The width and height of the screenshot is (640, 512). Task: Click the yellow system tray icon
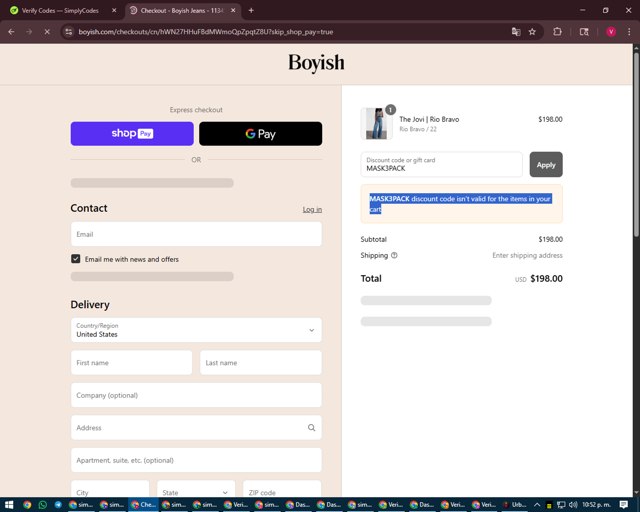point(549,505)
